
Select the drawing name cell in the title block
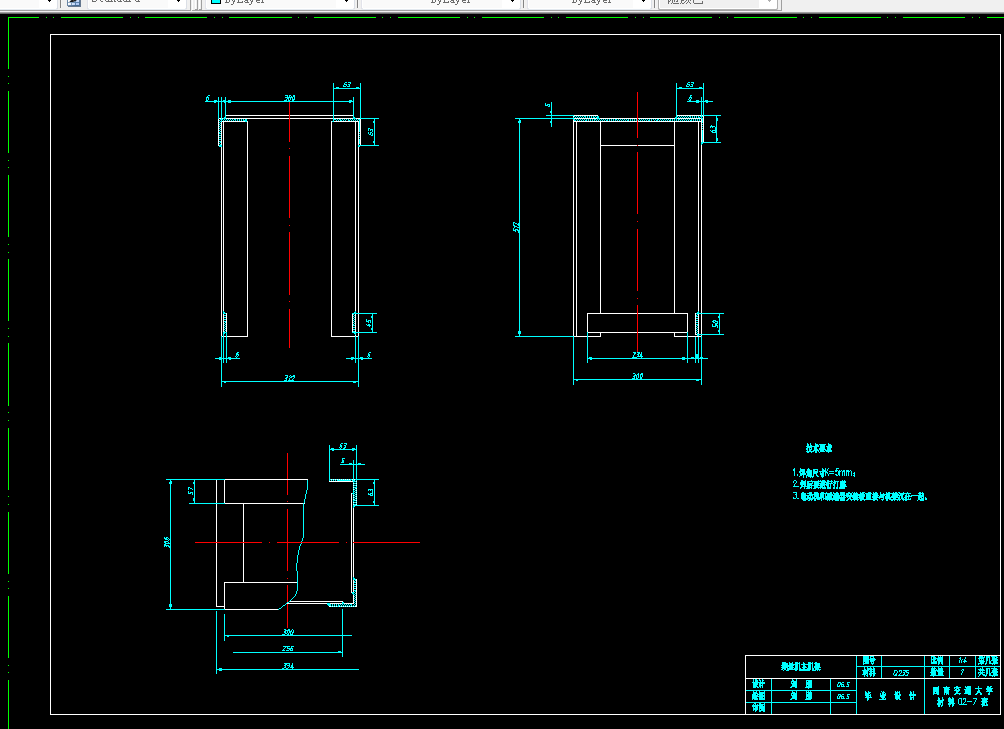click(801, 667)
